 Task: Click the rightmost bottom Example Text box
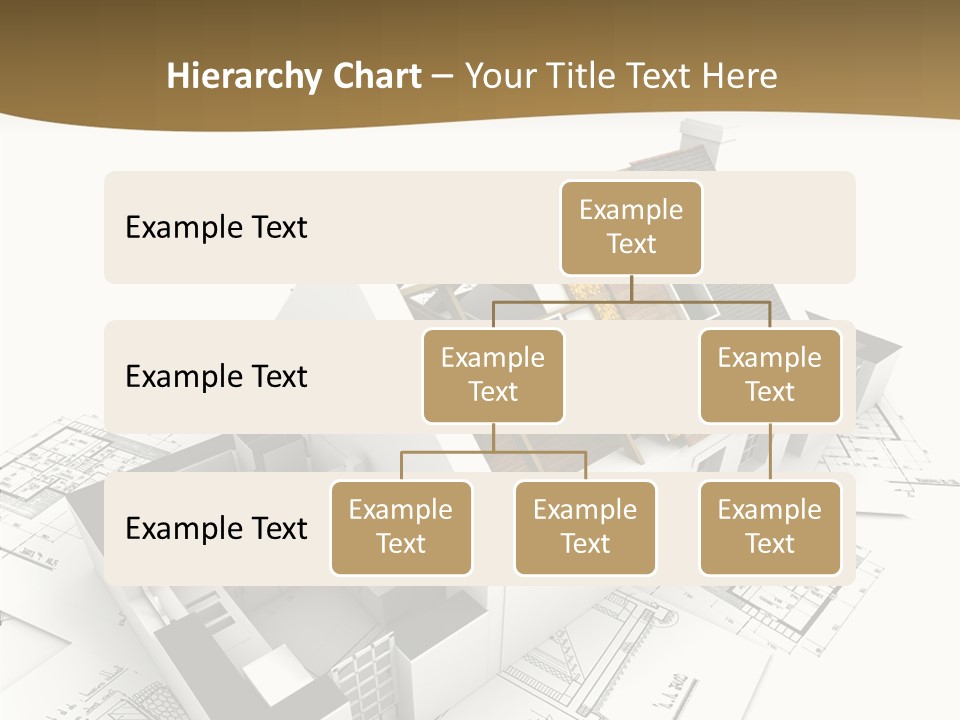(x=770, y=528)
